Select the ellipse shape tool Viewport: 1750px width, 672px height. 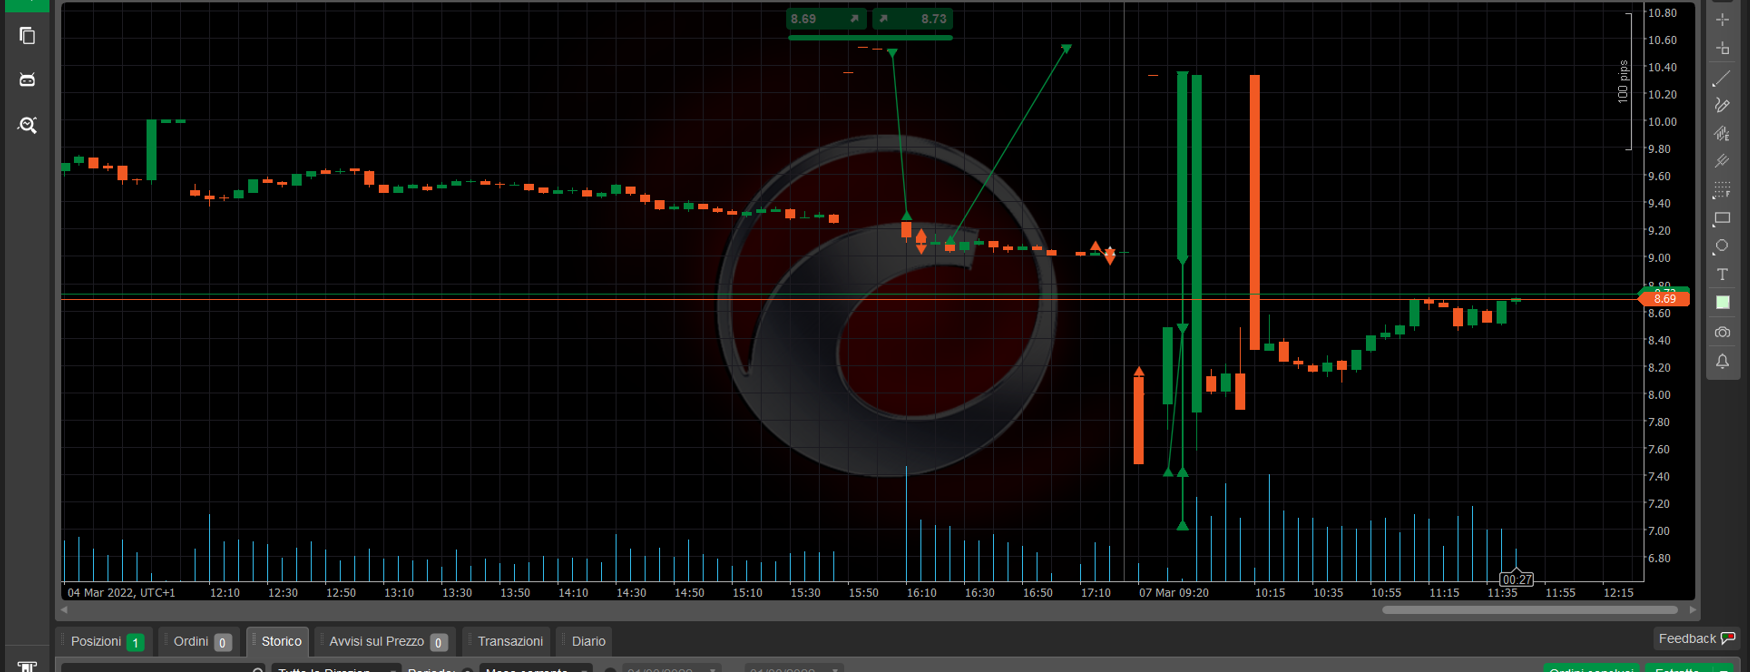[x=1722, y=246]
